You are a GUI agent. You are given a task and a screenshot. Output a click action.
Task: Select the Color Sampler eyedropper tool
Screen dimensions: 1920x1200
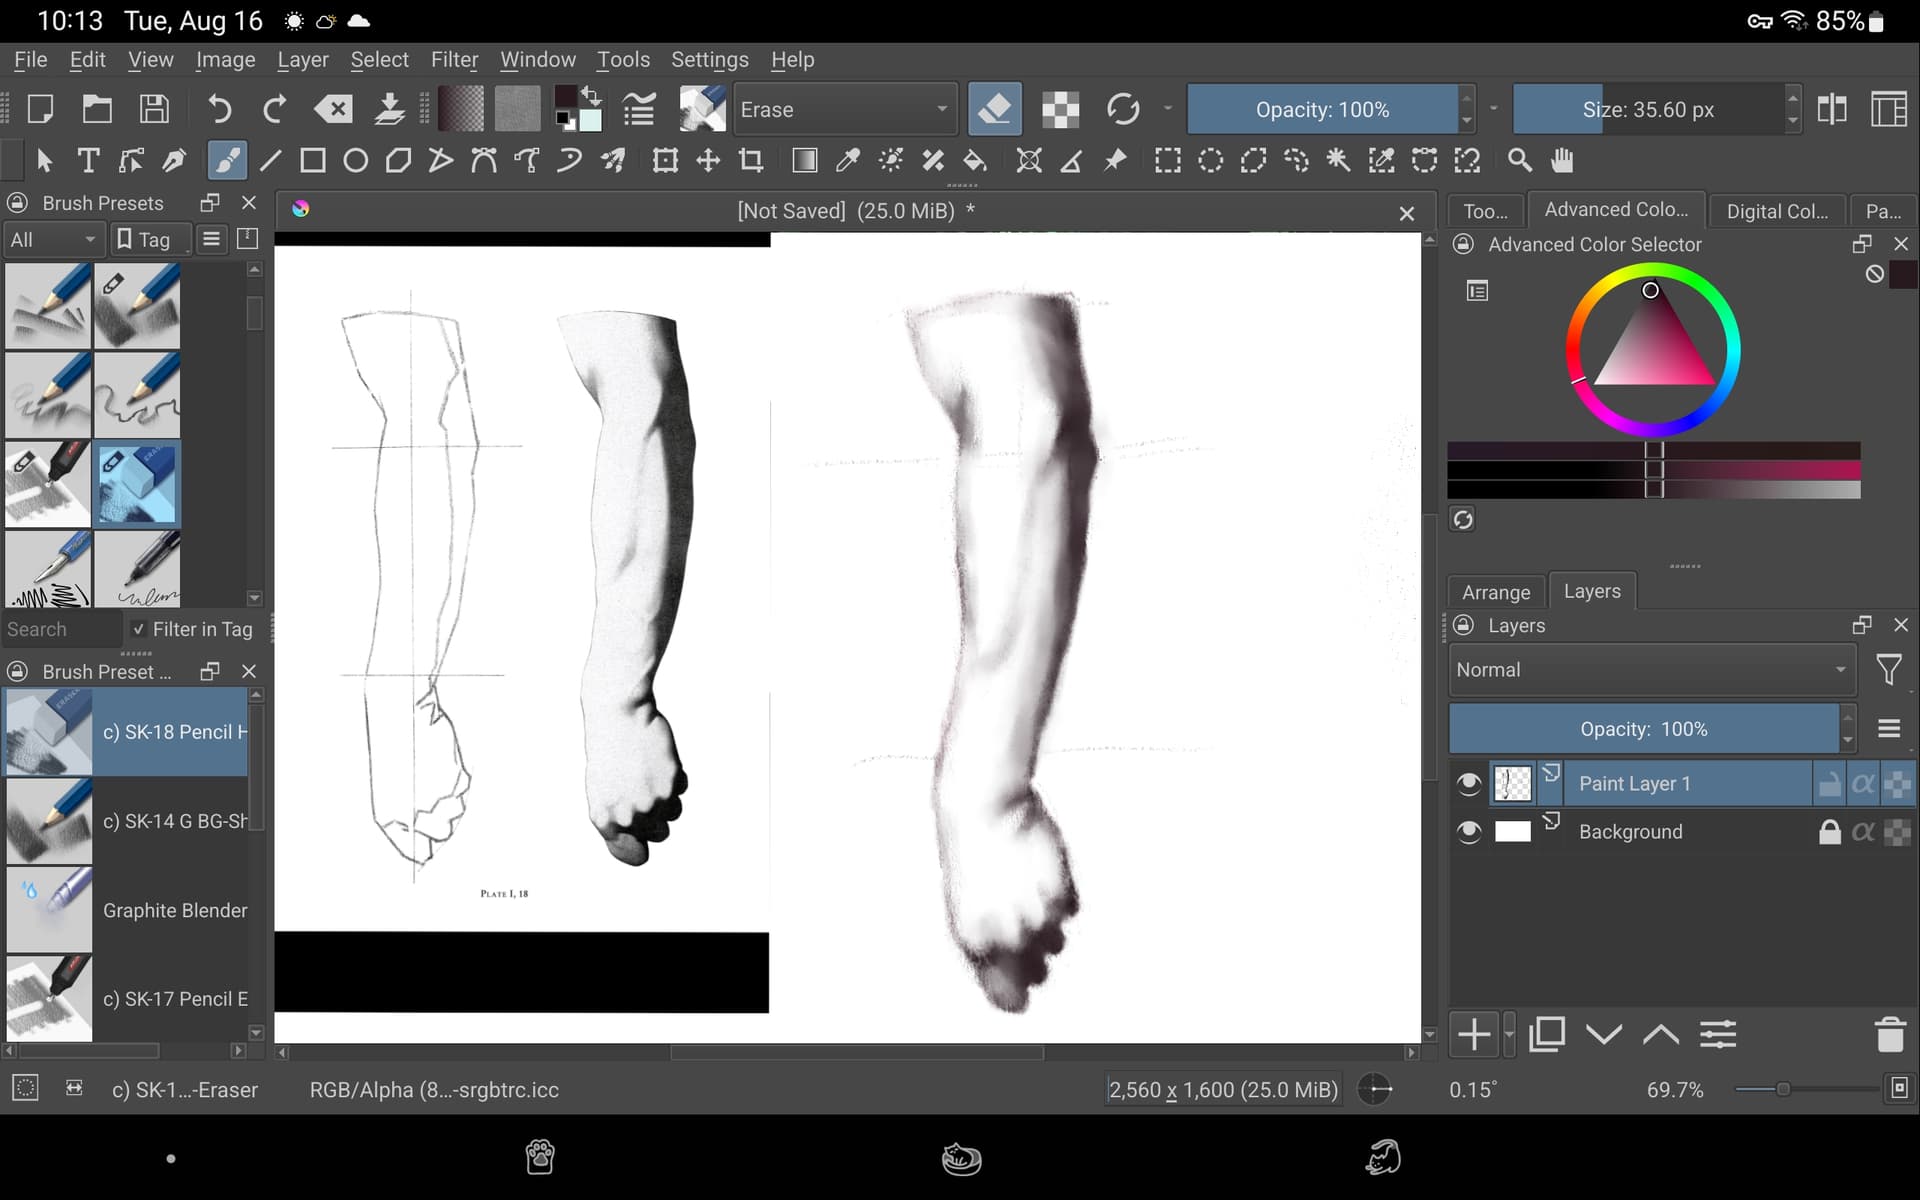(848, 161)
